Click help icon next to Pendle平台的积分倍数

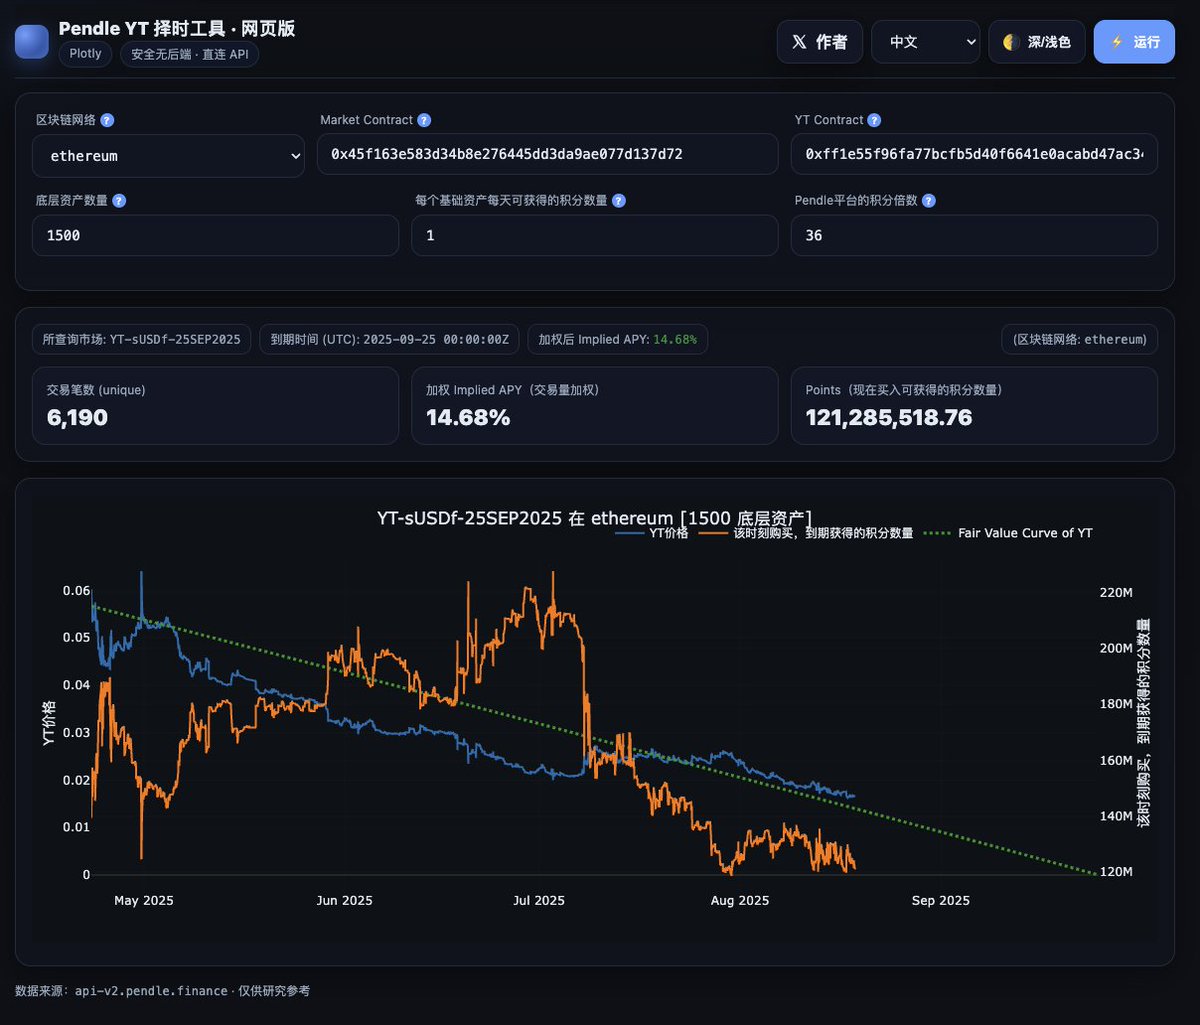(928, 201)
